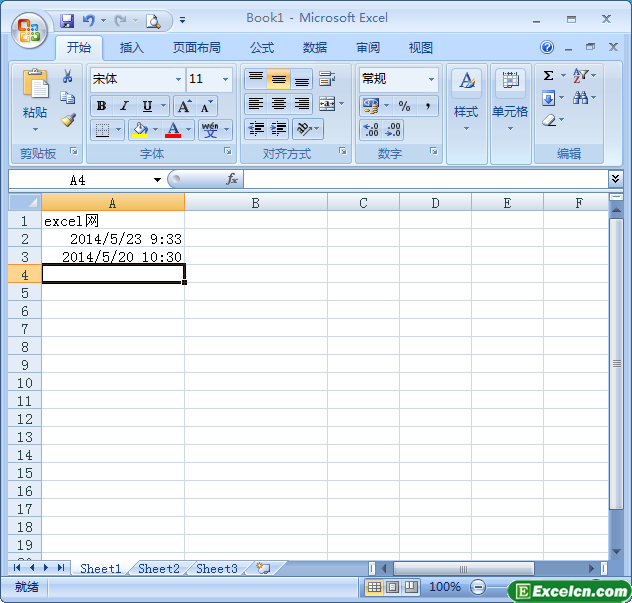The width and height of the screenshot is (632, 603).
Task: Switch to Normal view in status bar
Action: pos(373,586)
